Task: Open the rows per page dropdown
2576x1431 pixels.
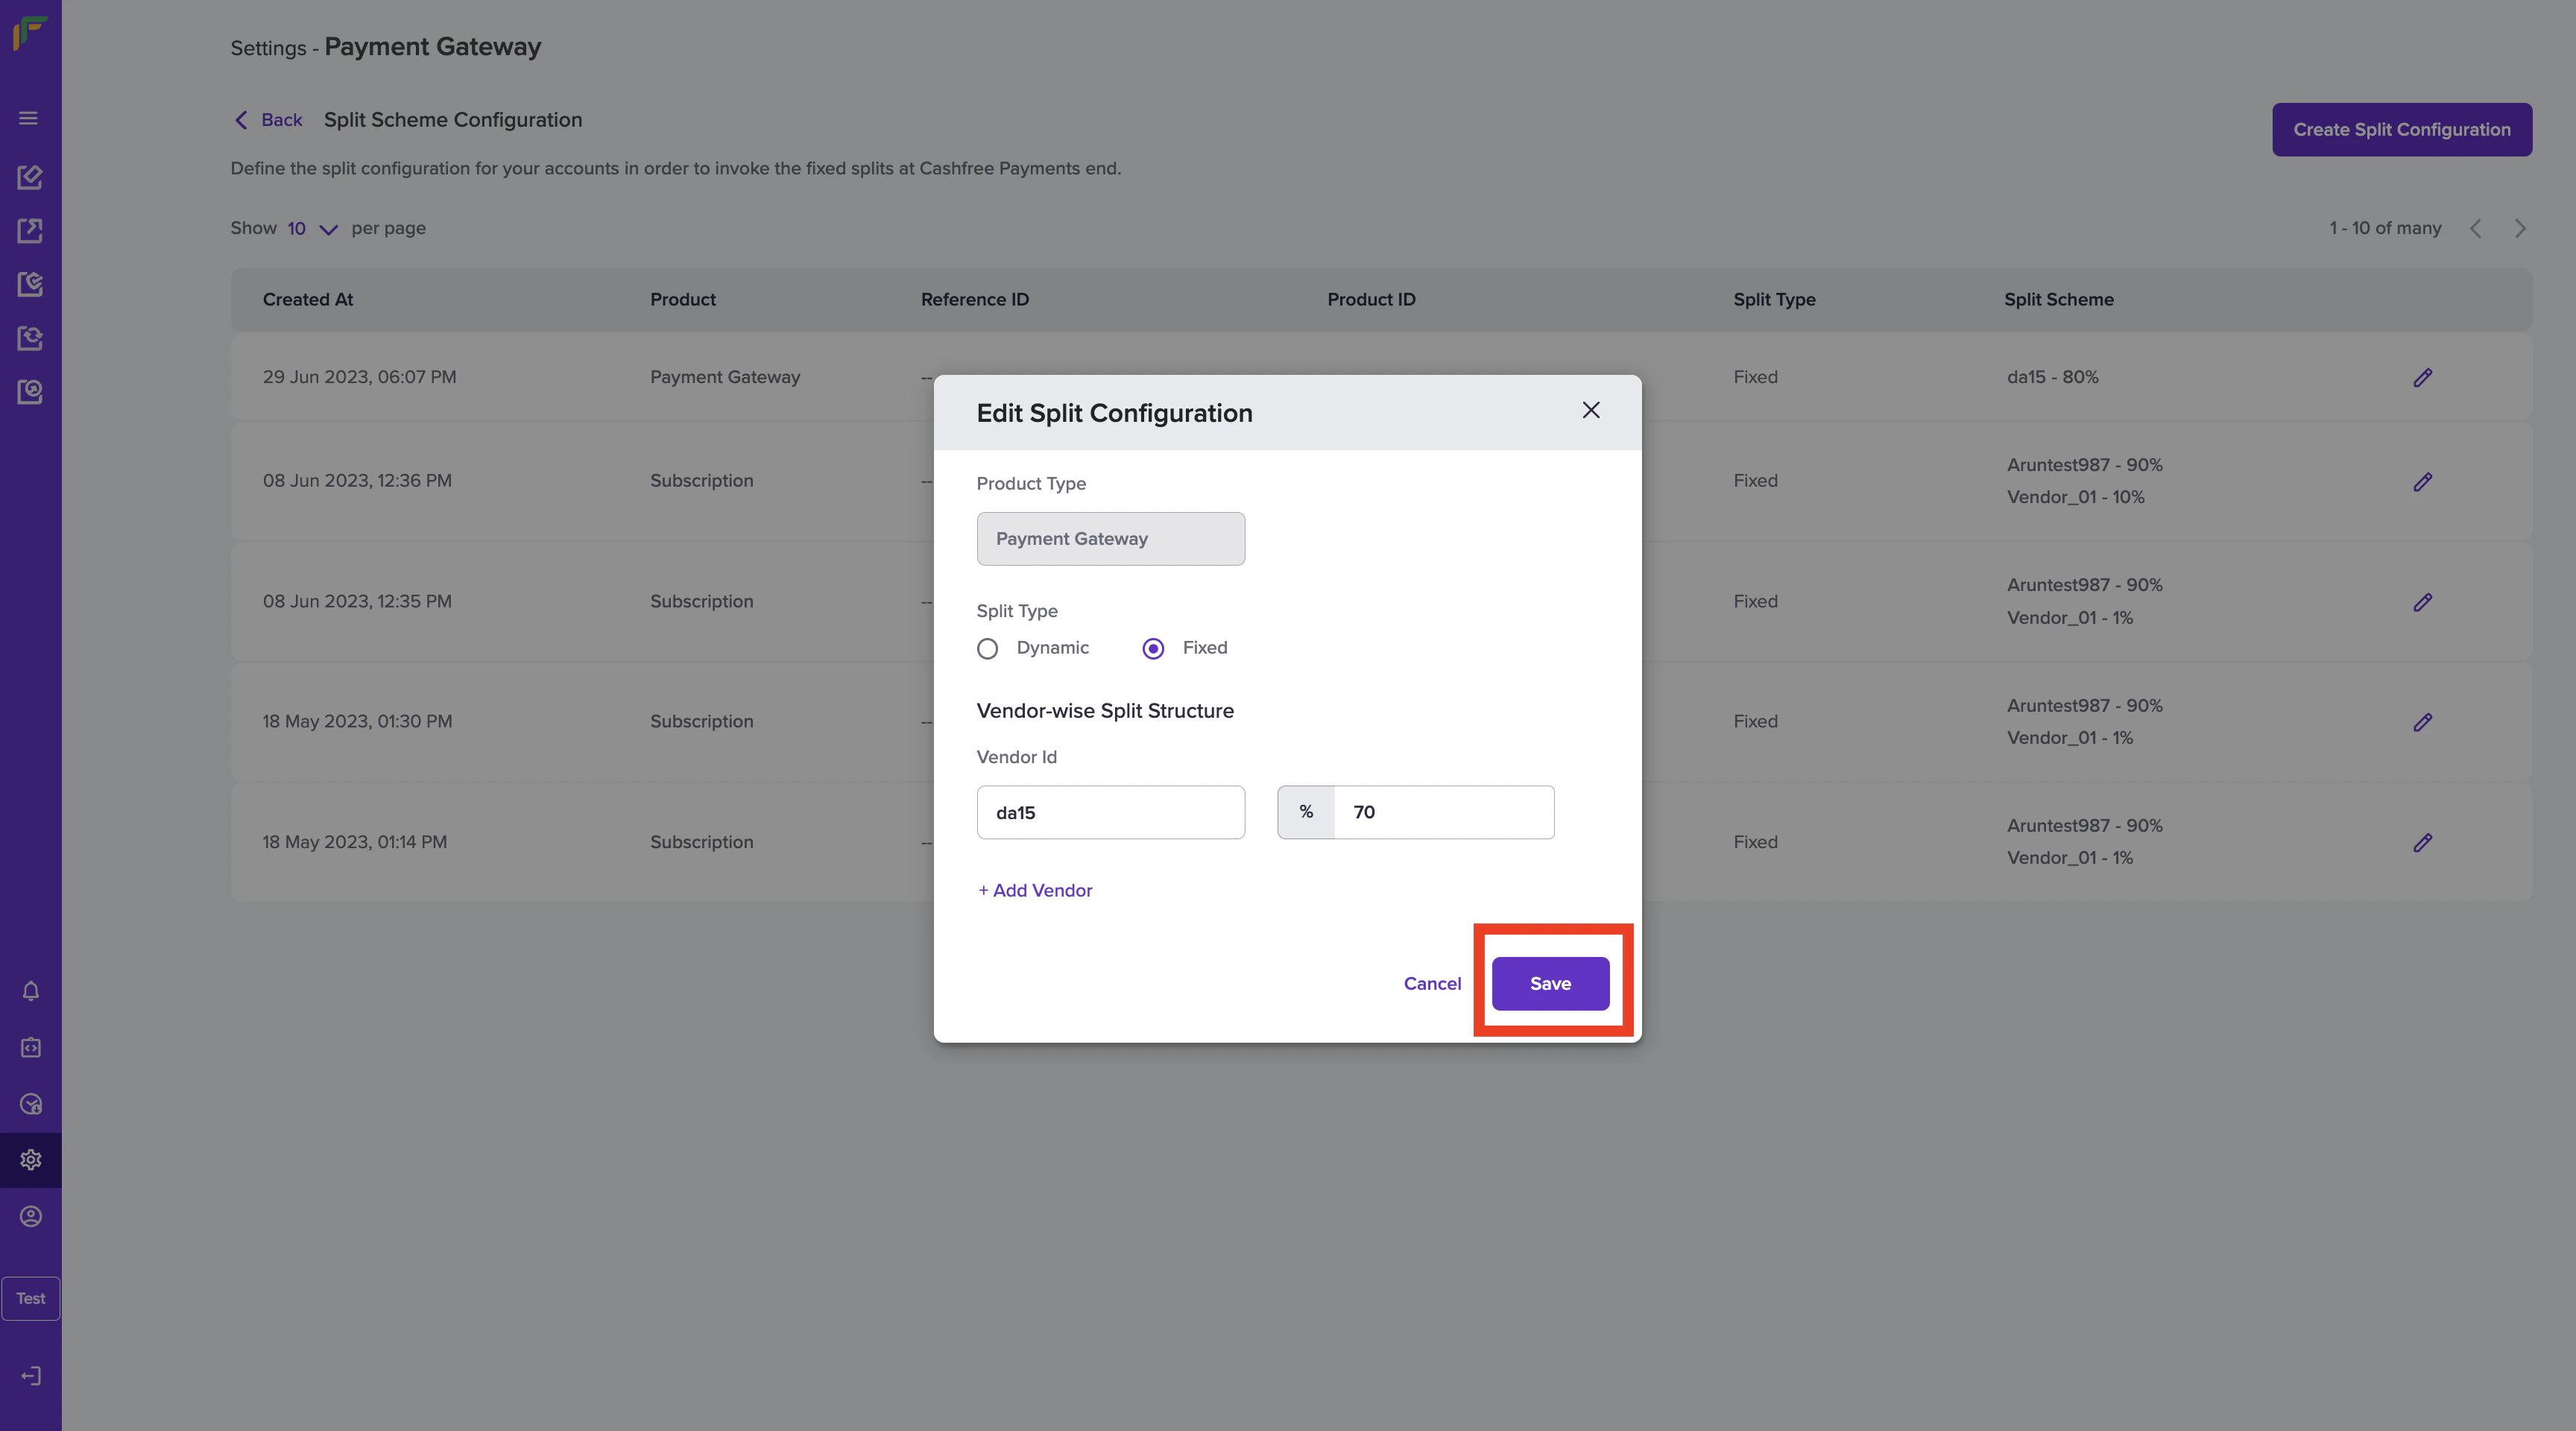Action: click(x=312, y=229)
